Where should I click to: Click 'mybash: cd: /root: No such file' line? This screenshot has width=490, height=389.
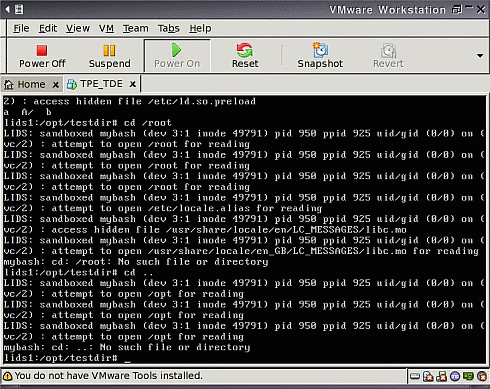click(x=136, y=262)
